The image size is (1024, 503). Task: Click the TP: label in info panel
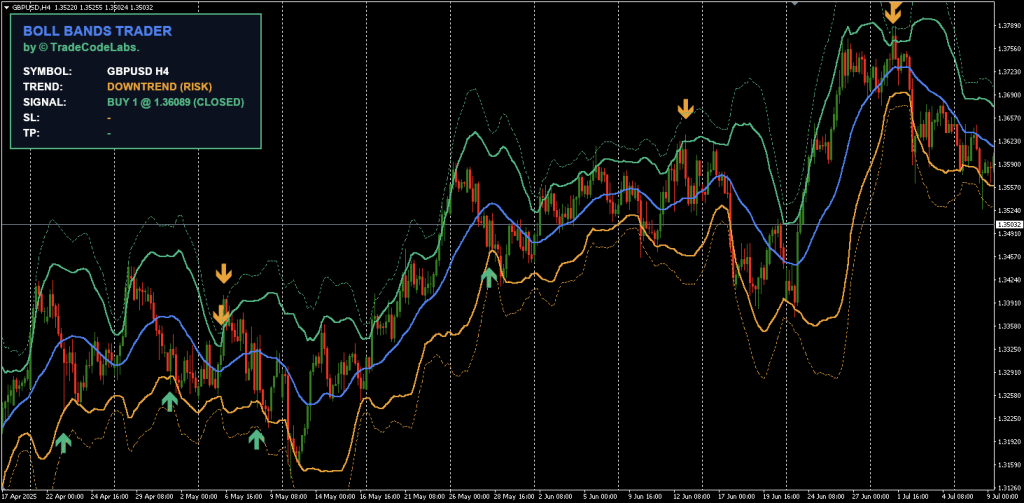point(31,134)
